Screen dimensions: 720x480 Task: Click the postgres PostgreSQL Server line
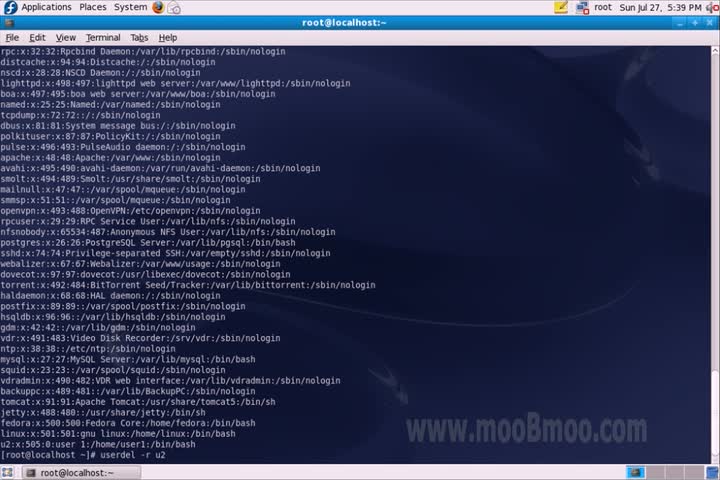[x=148, y=243]
